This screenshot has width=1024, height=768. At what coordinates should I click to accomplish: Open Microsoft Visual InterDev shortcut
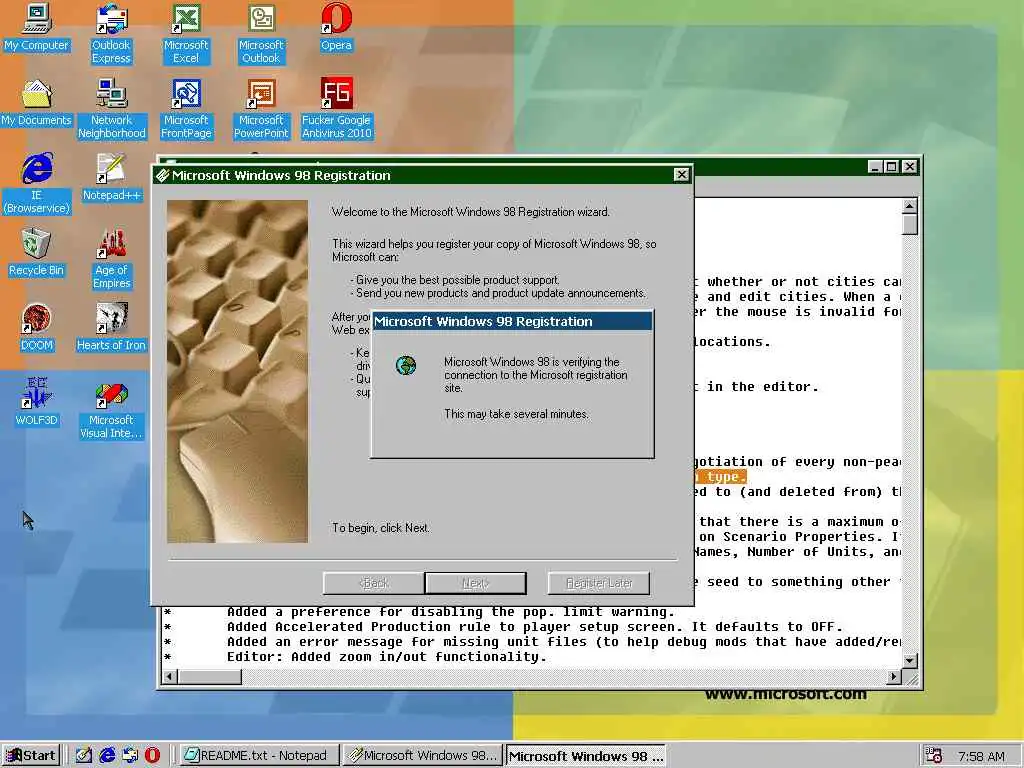[111, 409]
